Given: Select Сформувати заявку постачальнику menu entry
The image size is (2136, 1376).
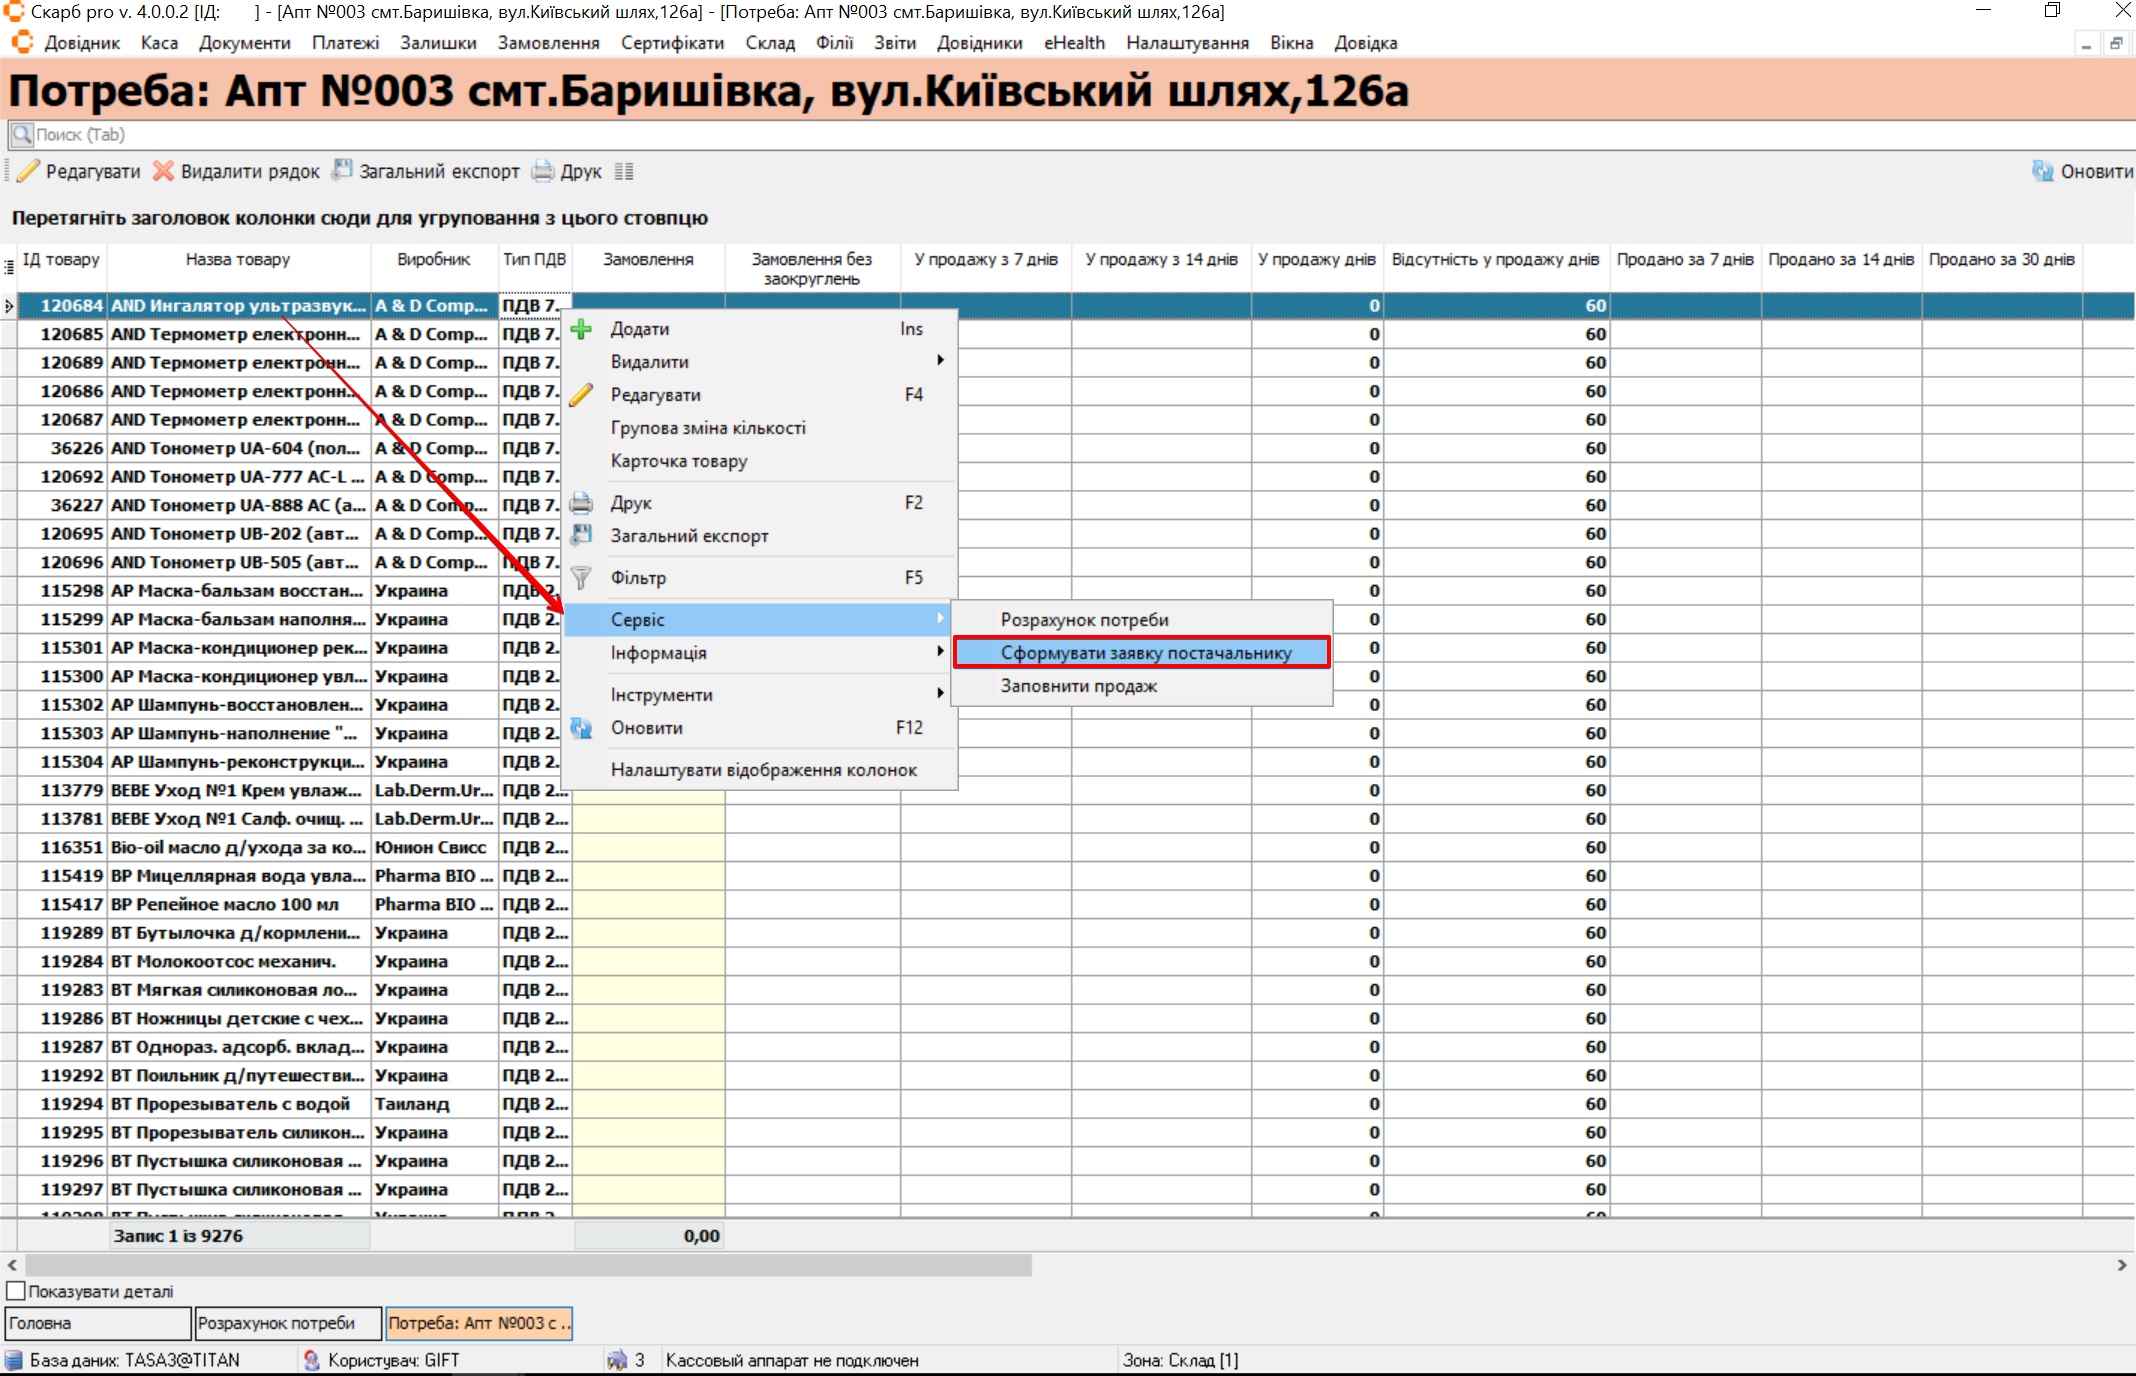Looking at the screenshot, I should click(x=1144, y=653).
